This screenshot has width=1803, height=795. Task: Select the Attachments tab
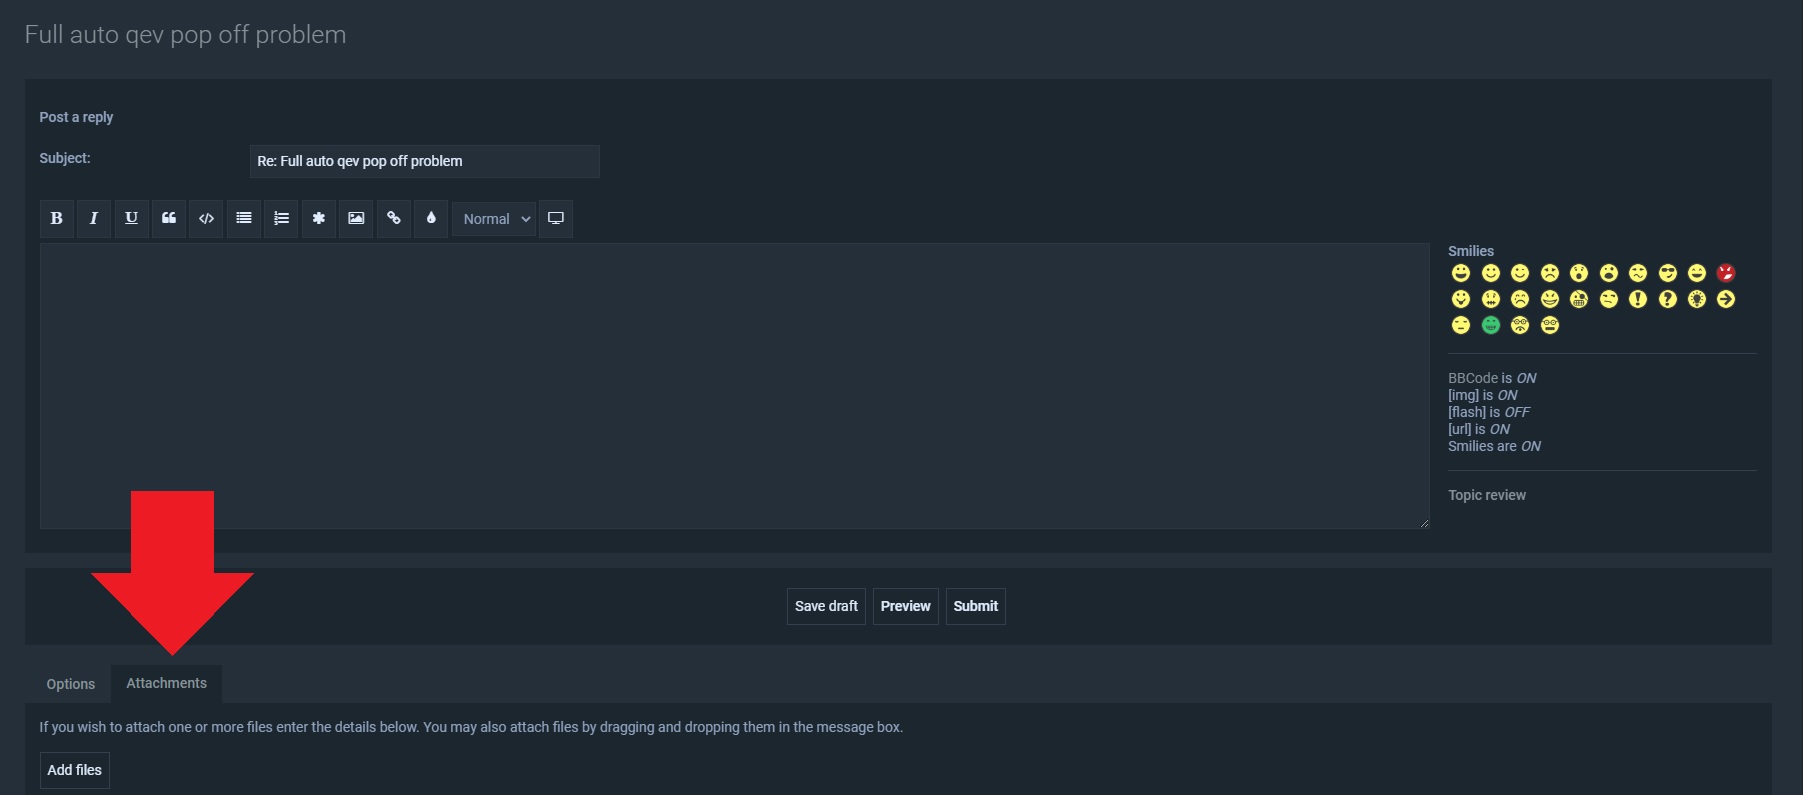tap(166, 683)
